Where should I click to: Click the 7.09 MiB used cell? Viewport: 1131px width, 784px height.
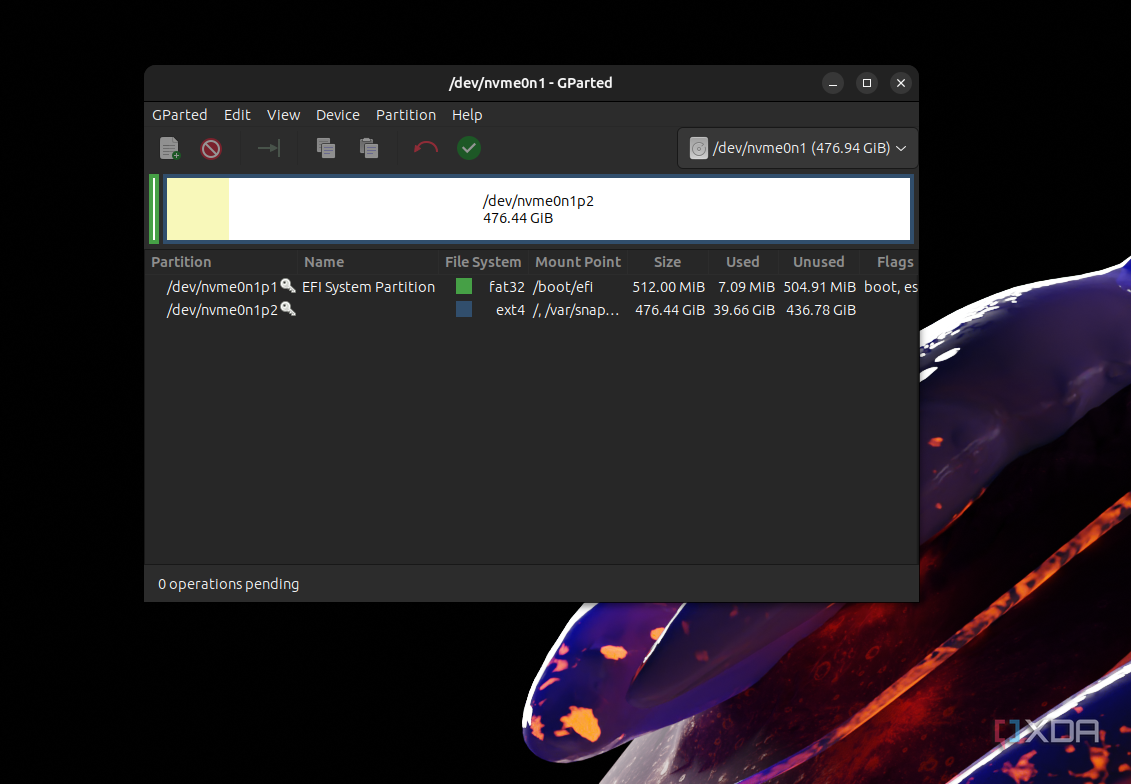coord(747,286)
